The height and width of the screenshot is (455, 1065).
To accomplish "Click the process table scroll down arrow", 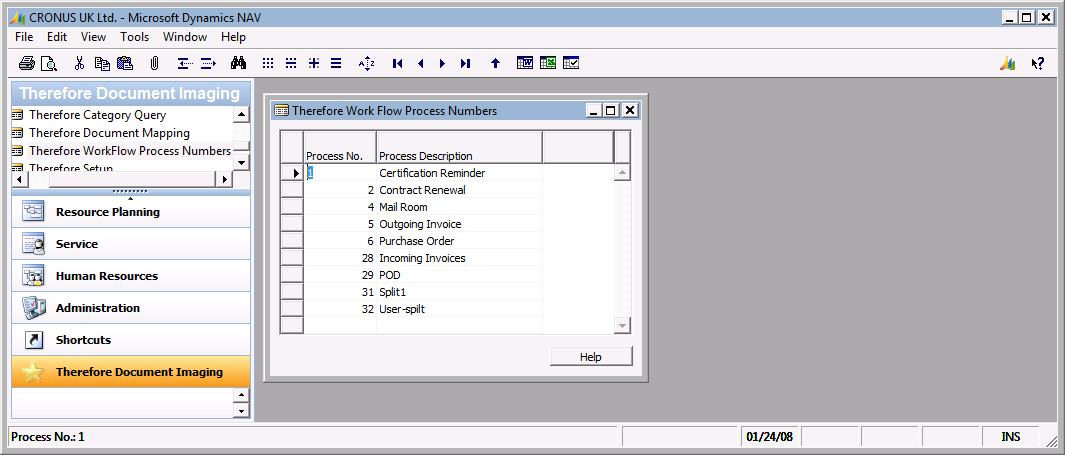I will [x=622, y=326].
